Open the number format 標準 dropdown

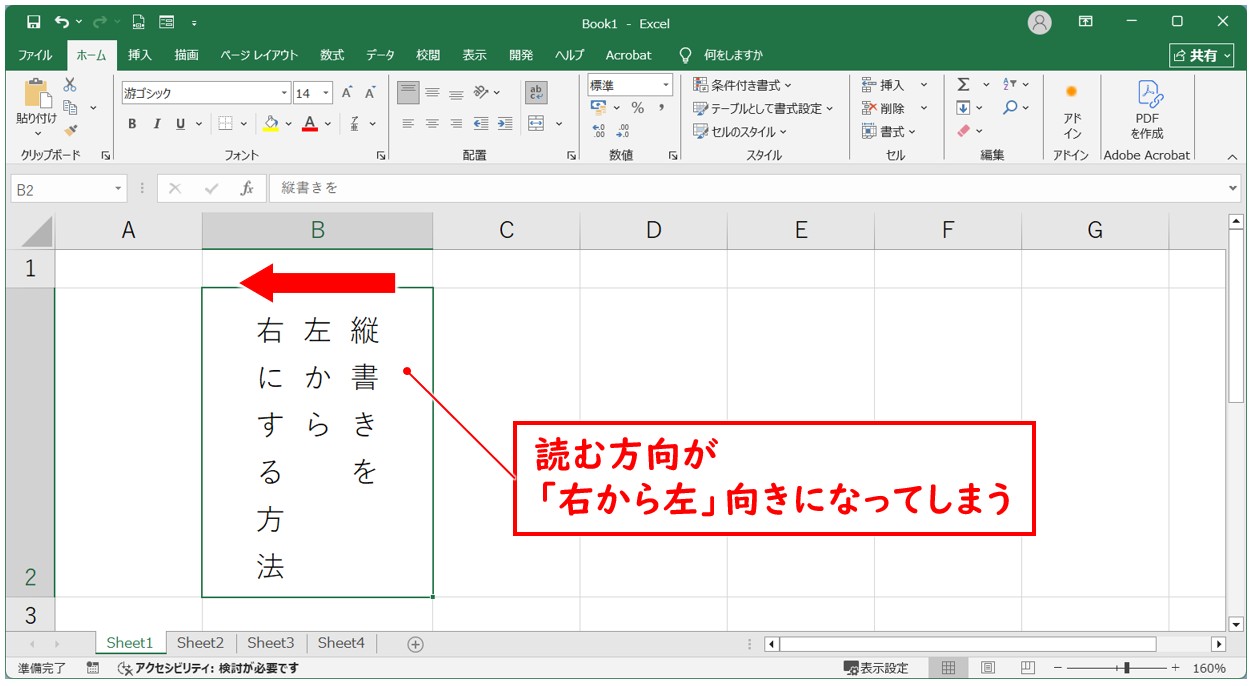click(x=667, y=85)
